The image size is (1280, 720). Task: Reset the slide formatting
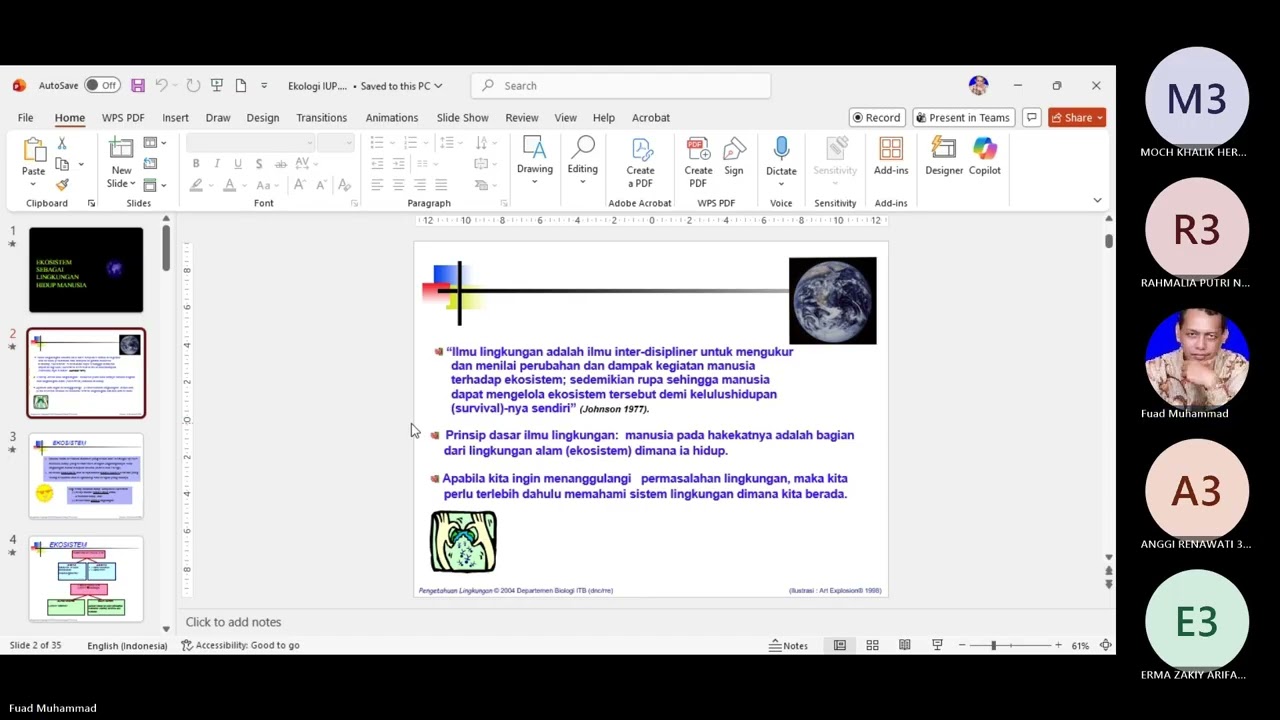(x=151, y=164)
